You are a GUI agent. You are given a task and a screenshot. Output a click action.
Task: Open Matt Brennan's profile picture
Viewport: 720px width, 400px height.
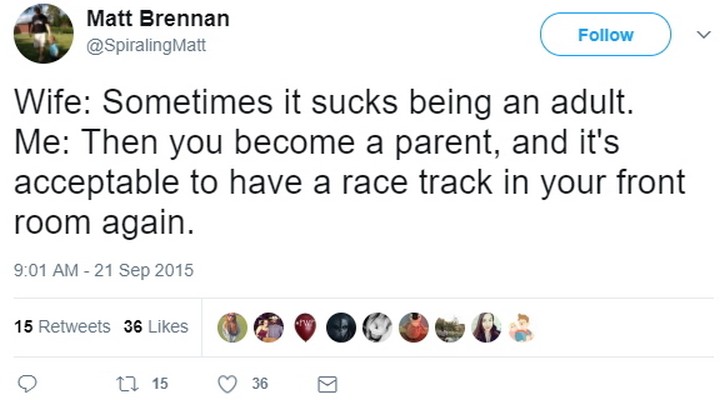(x=43, y=33)
